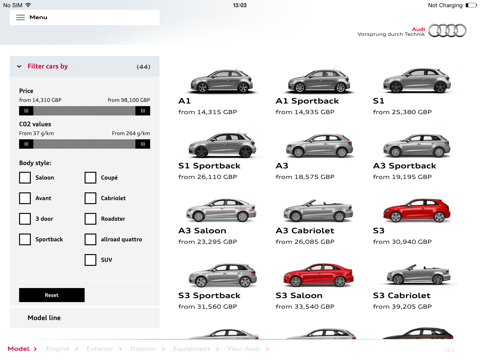
Task: Select the S3 Cabriolet car image
Action: (418, 275)
